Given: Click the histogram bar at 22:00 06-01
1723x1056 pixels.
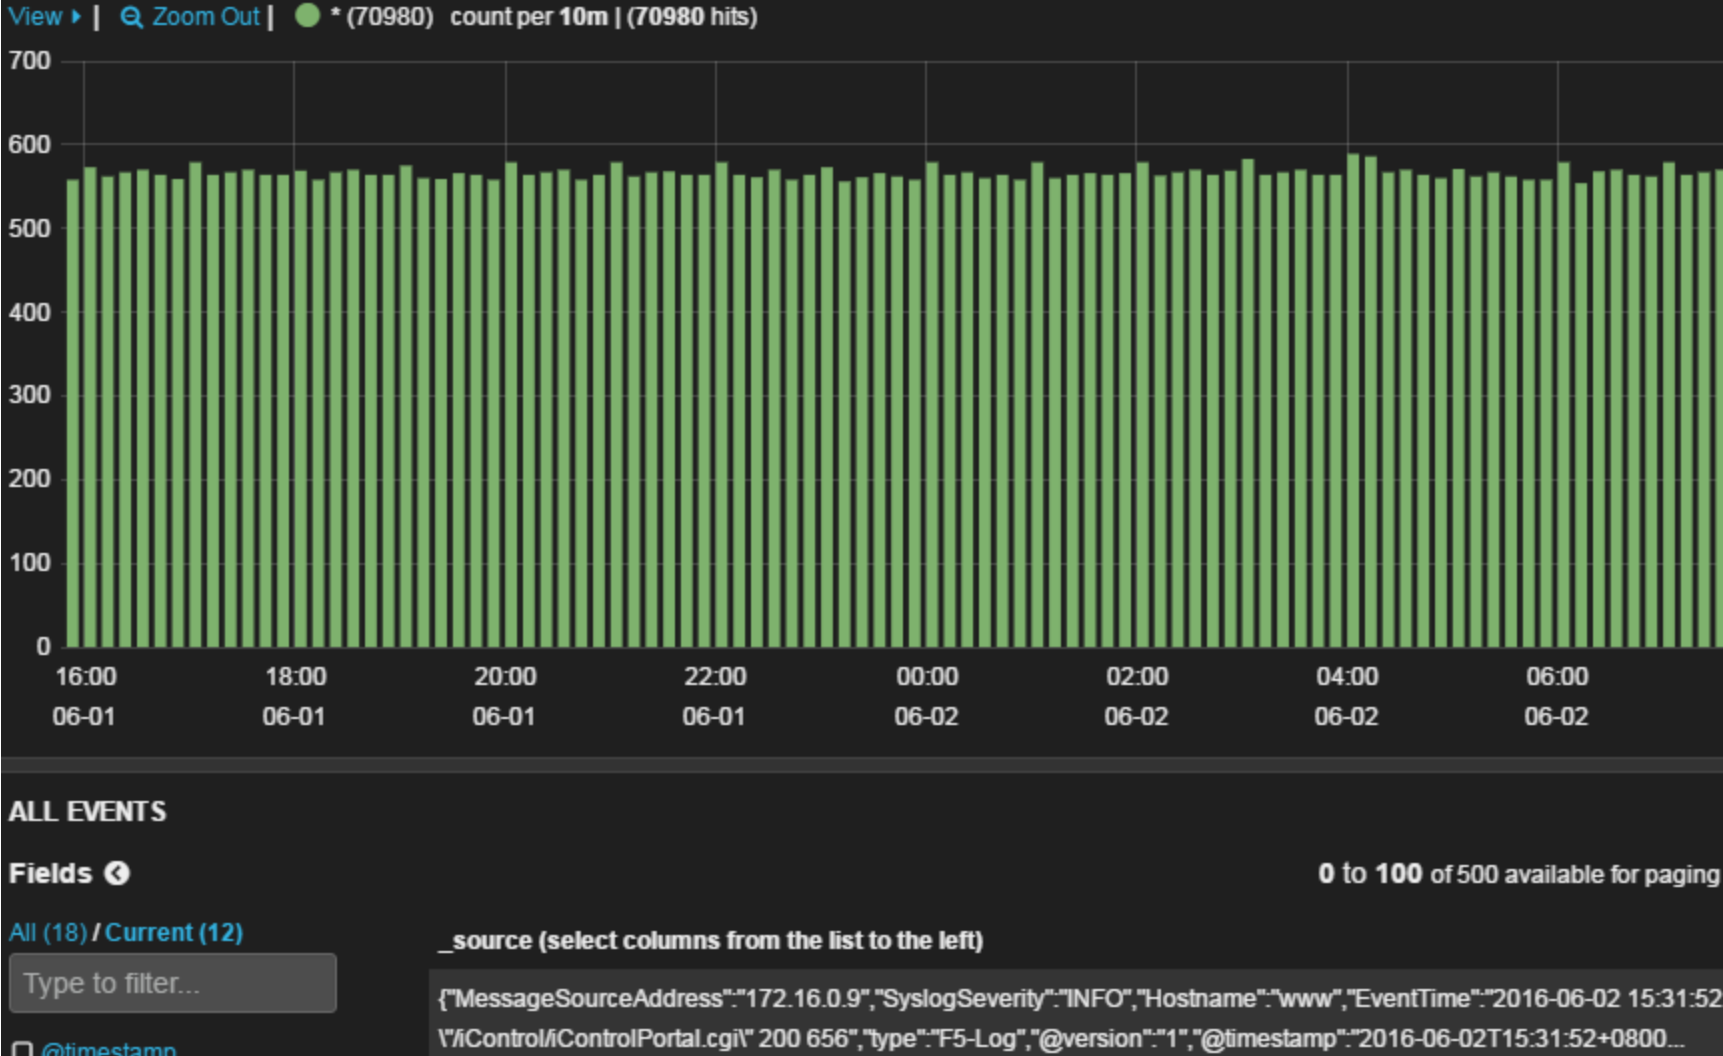Looking at the screenshot, I should click(x=721, y=404).
